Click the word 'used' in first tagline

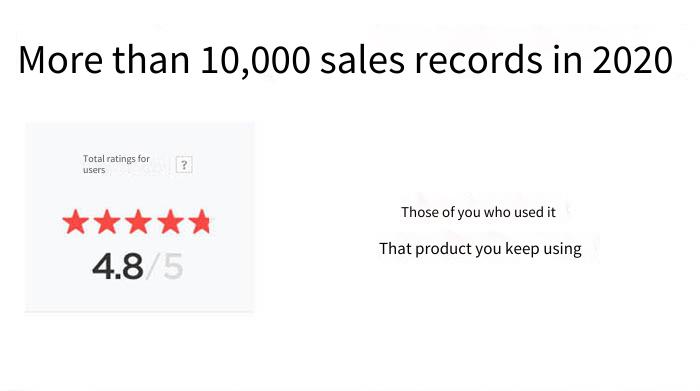click(x=529, y=212)
